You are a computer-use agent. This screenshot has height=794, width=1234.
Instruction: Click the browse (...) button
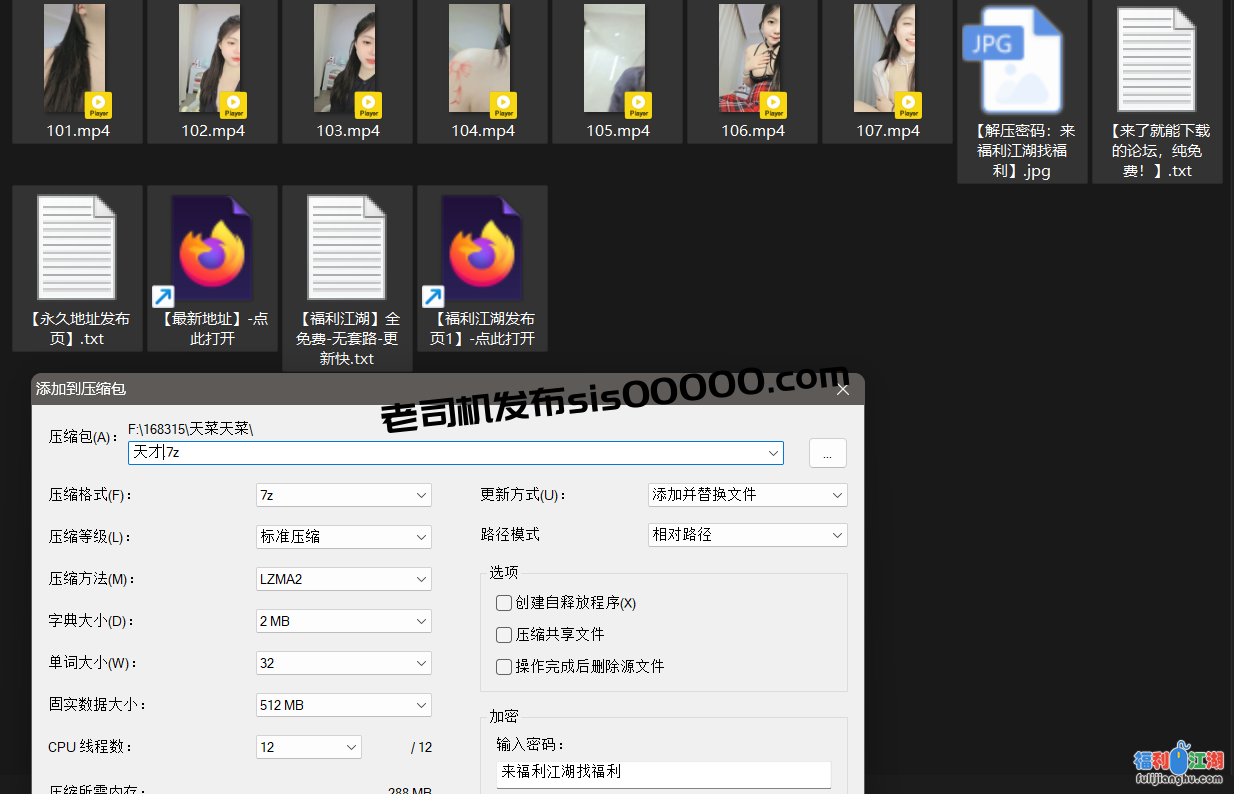click(x=827, y=452)
